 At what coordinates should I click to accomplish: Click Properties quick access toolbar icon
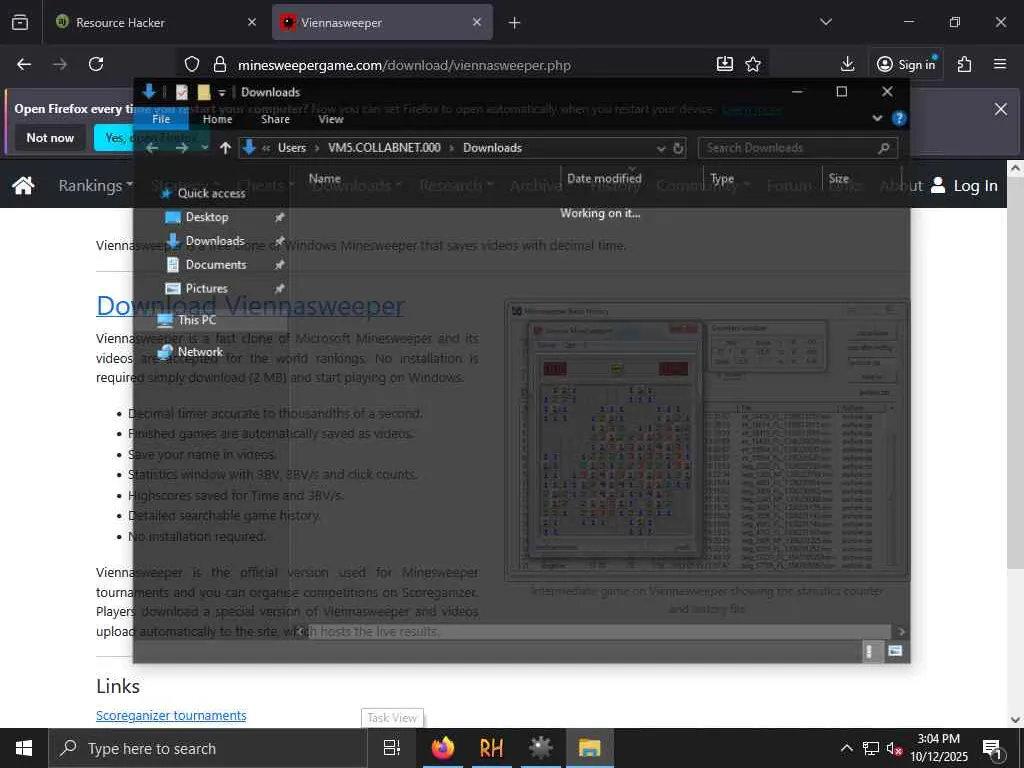182,92
